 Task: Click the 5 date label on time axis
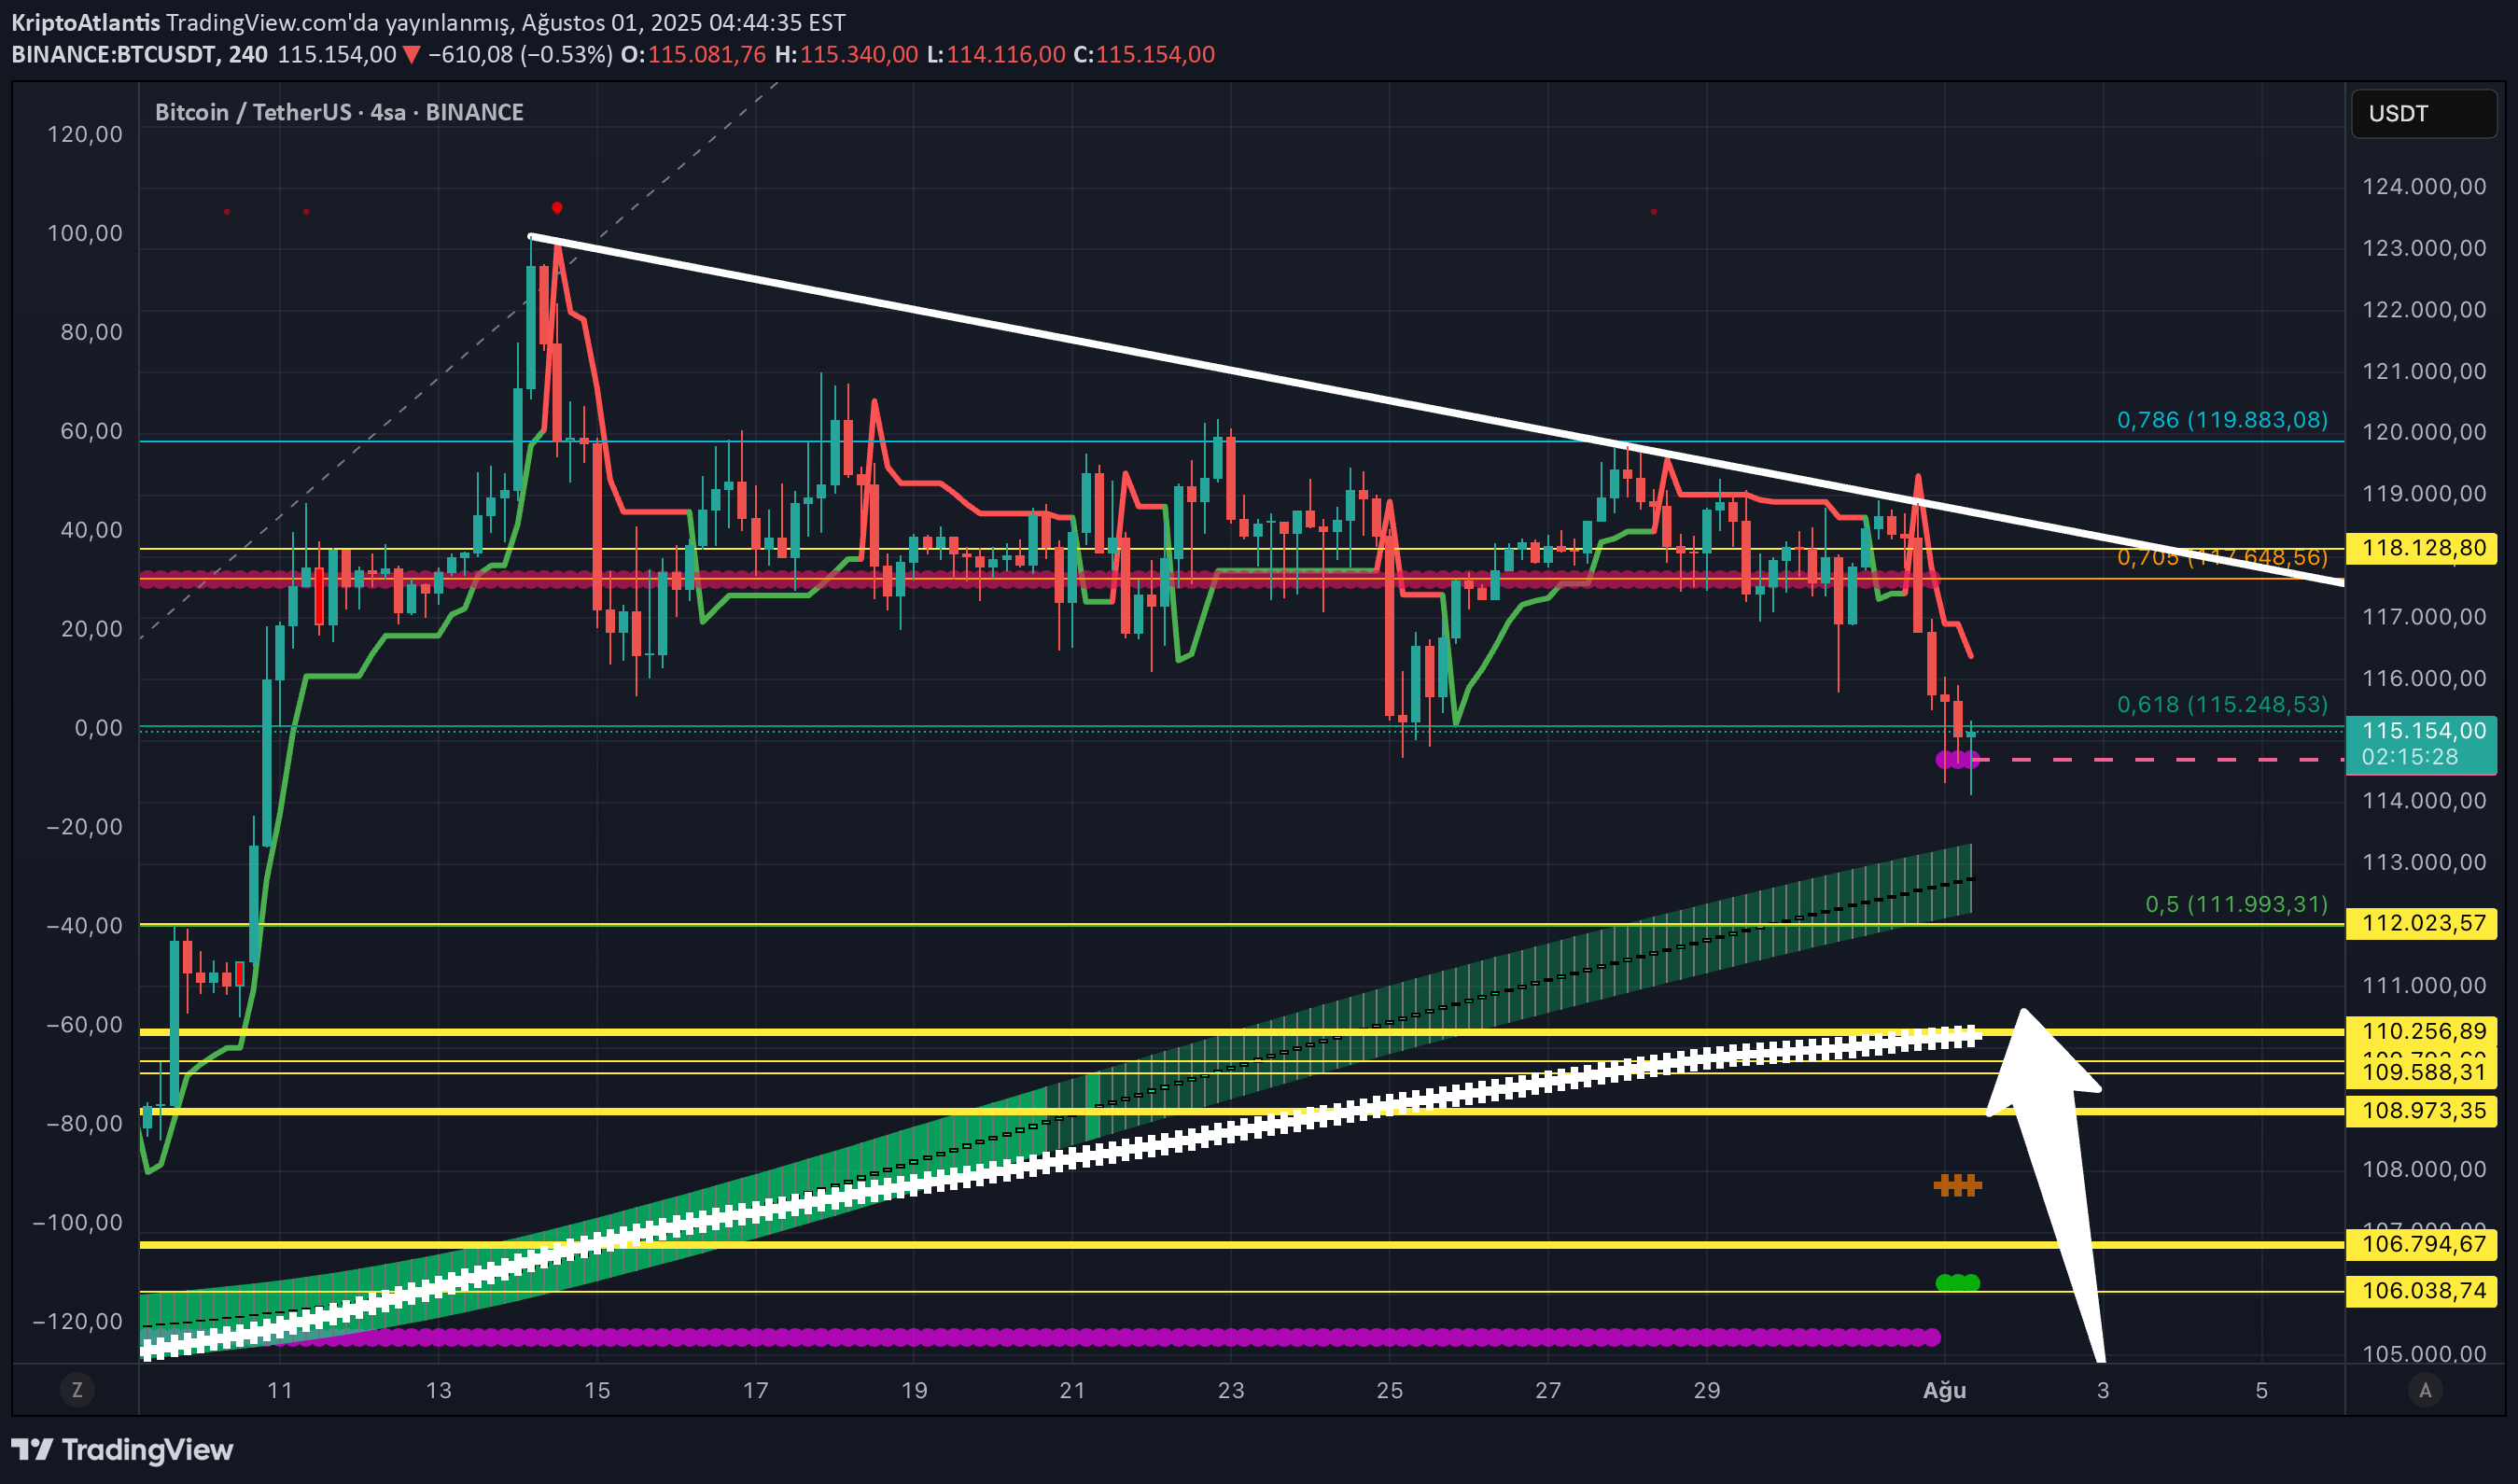click(2262, 1390)
